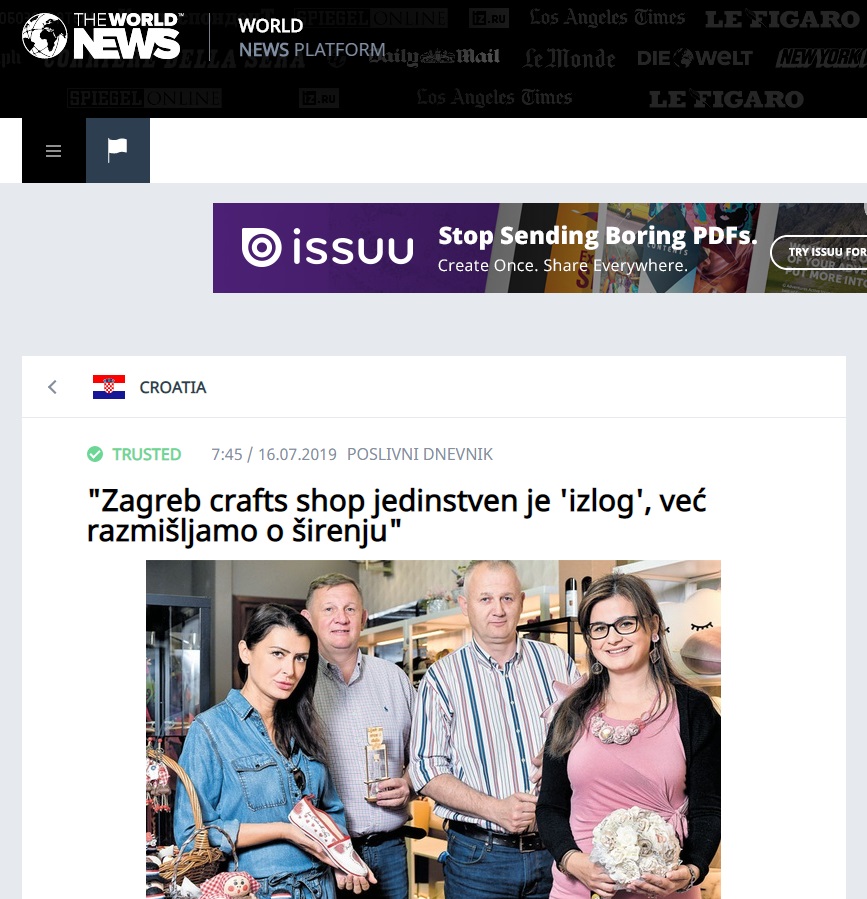Click the Croatian flag icon
The image size is (867, 899).
pos(109,387)
